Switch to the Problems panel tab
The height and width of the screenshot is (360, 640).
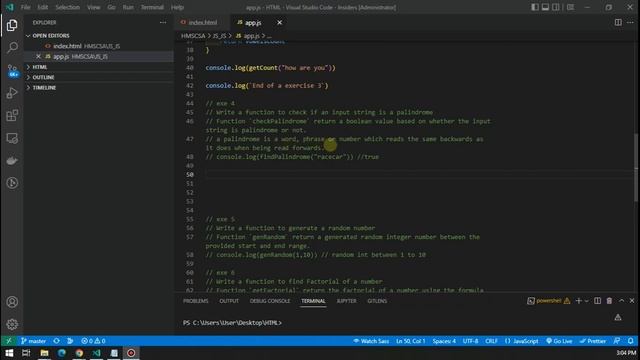[195, 301]
